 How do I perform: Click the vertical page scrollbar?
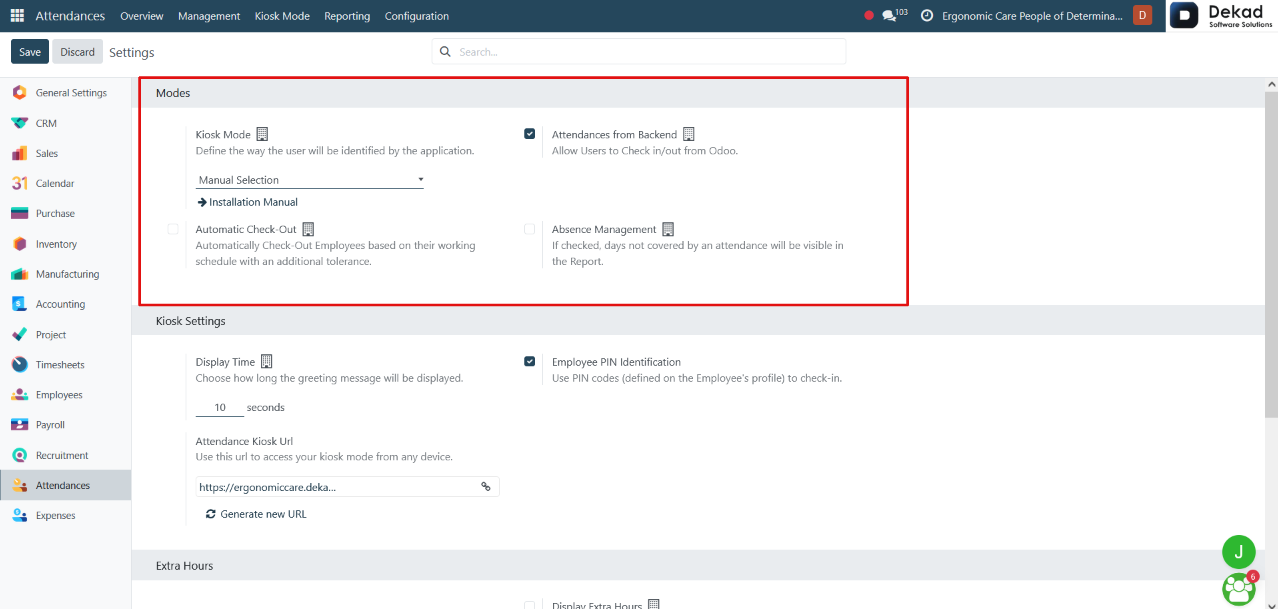(x=1271, y=253)
